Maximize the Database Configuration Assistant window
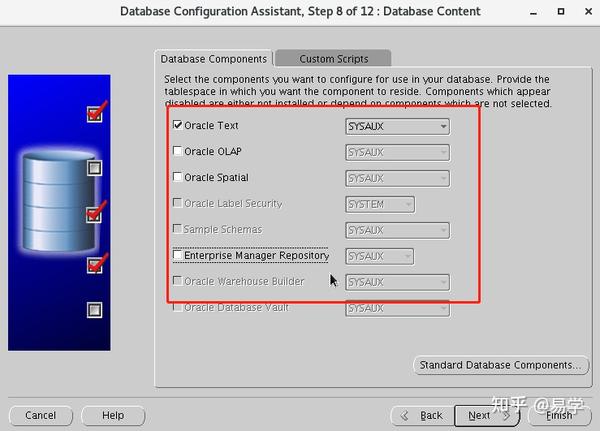This screenshot has width=600, height=431. [561, 11]
